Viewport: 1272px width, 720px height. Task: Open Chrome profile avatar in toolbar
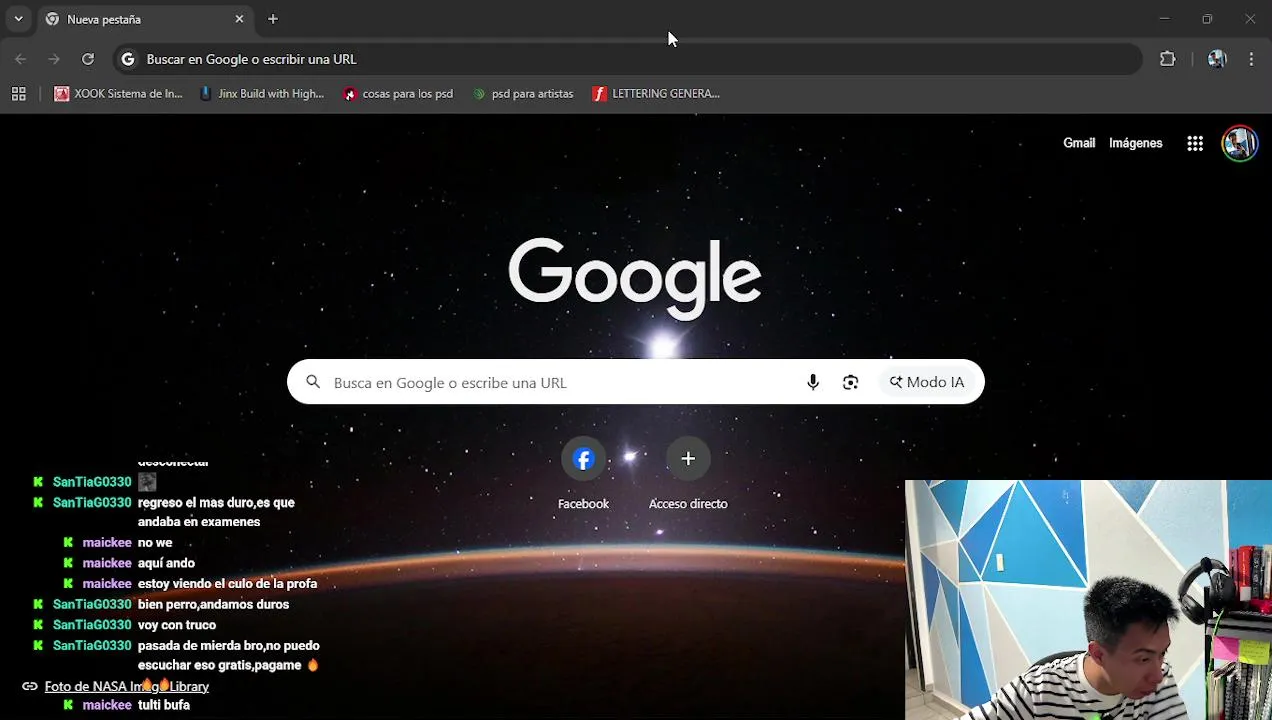pyautogui.click(x=1216, y=59)
